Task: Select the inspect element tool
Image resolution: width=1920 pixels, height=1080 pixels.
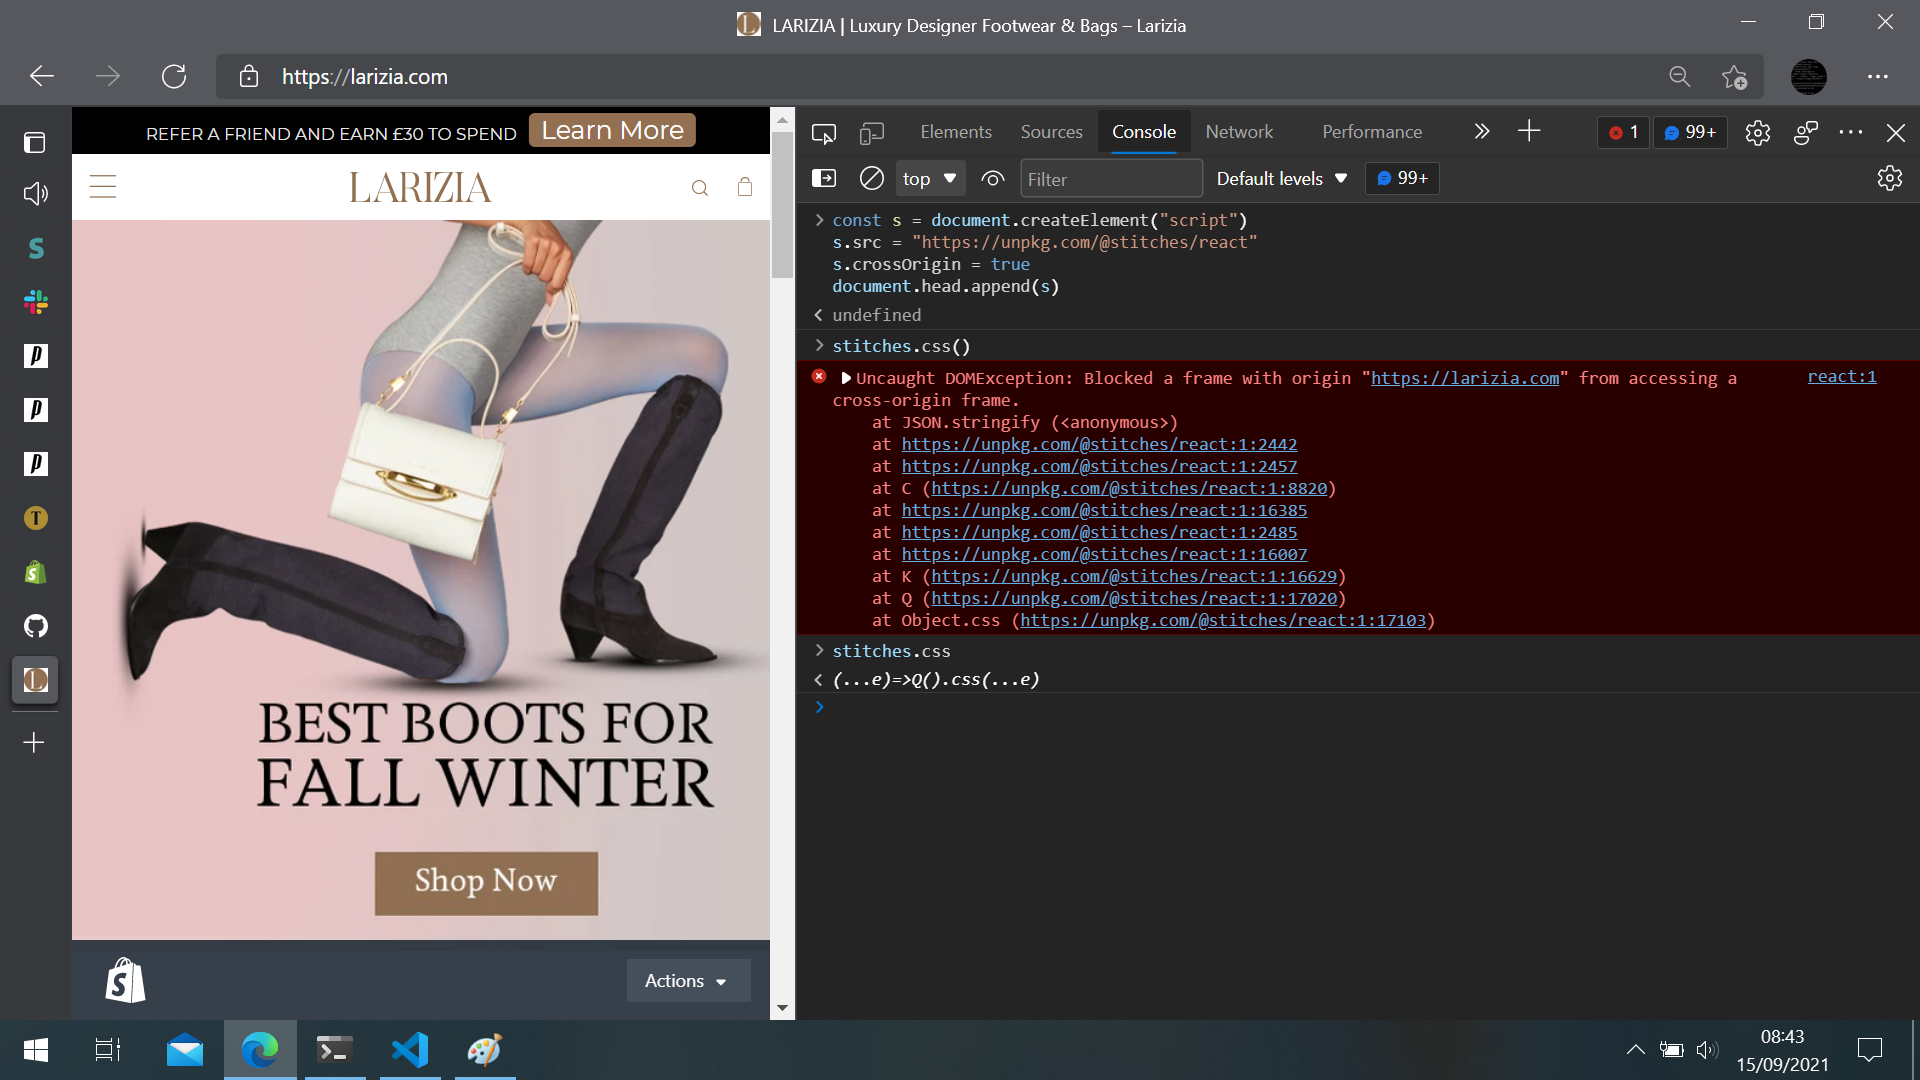Action: [x=824, y=131]
